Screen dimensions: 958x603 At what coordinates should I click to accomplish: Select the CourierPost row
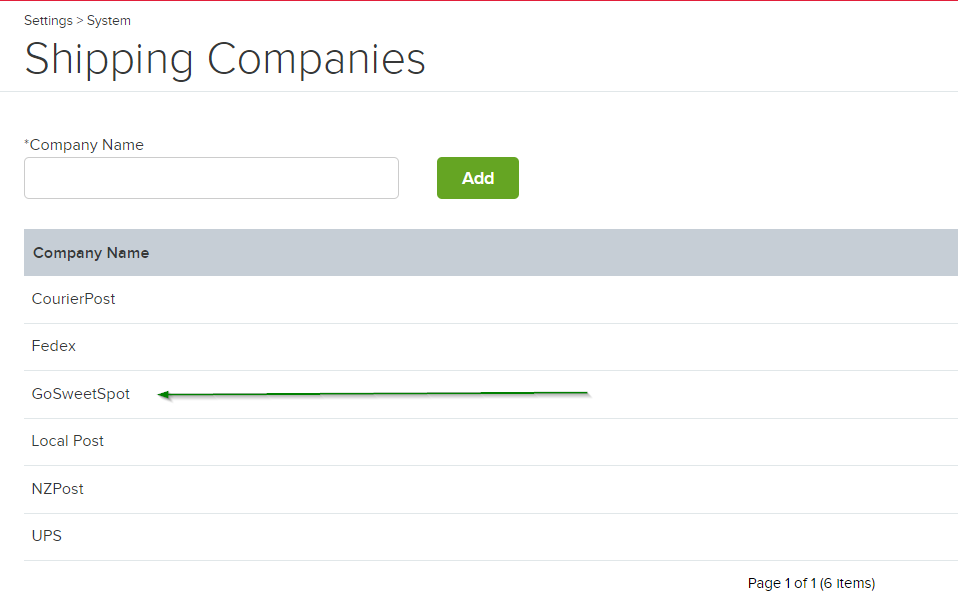point(73,299)
